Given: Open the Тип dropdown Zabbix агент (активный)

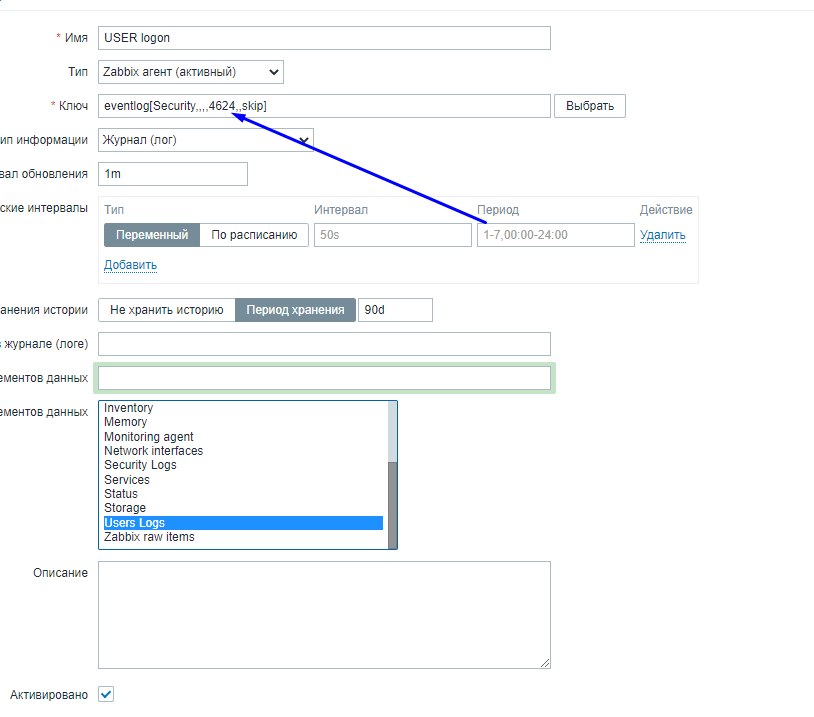Looking at the screenshot, I should pos(191,72).
